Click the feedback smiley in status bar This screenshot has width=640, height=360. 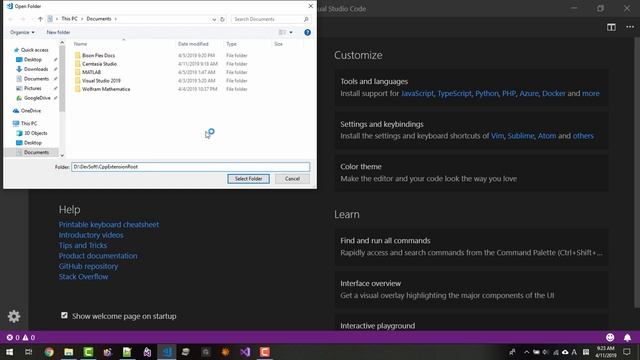coord(610,337)
